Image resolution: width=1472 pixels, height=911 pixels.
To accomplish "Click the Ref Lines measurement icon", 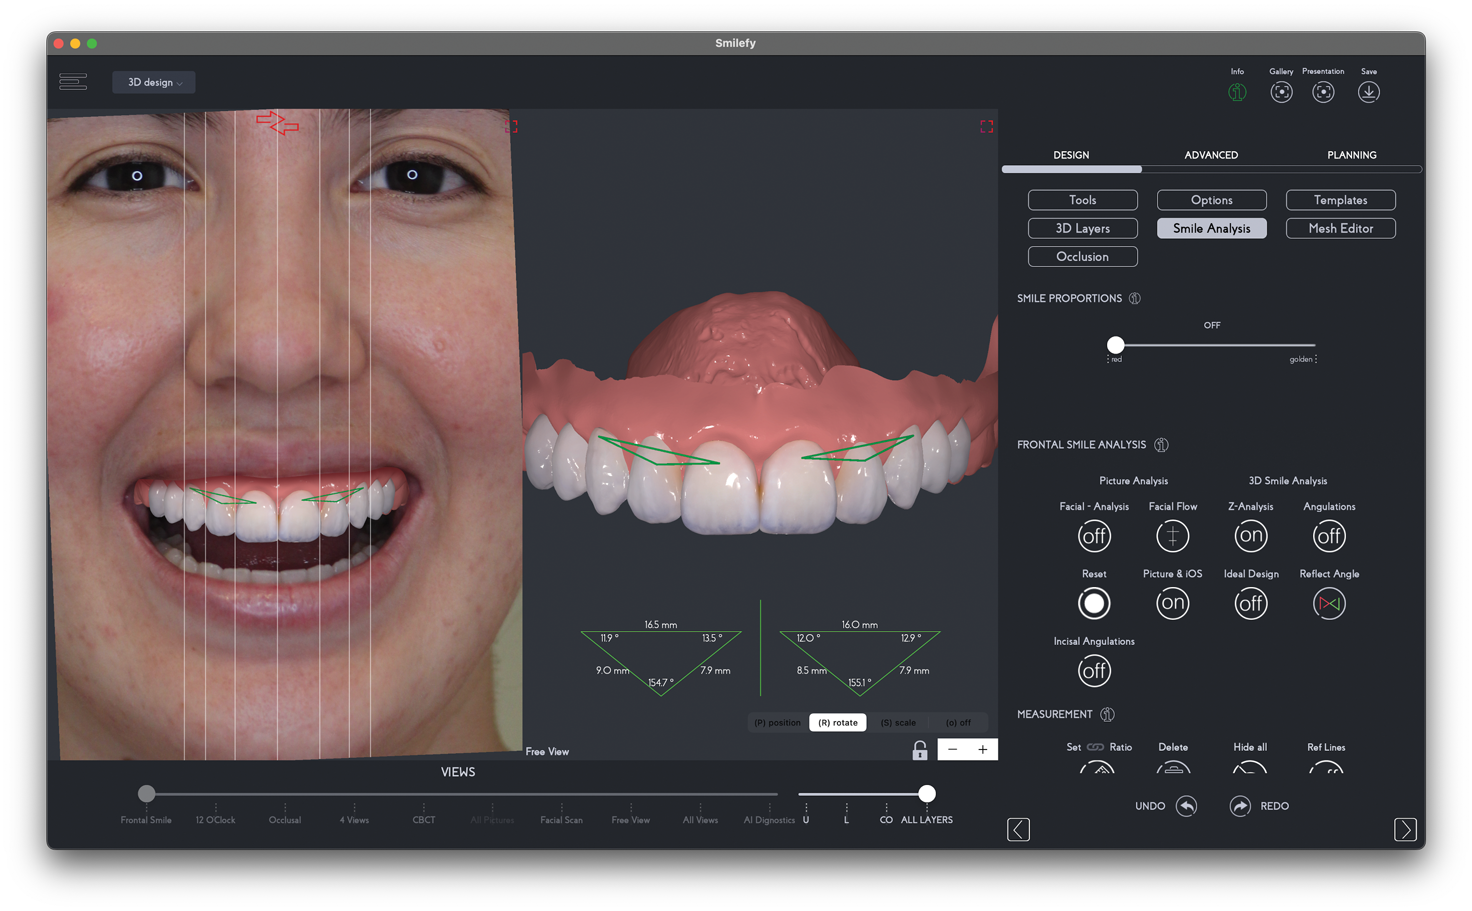I will tap(1326, 768).
